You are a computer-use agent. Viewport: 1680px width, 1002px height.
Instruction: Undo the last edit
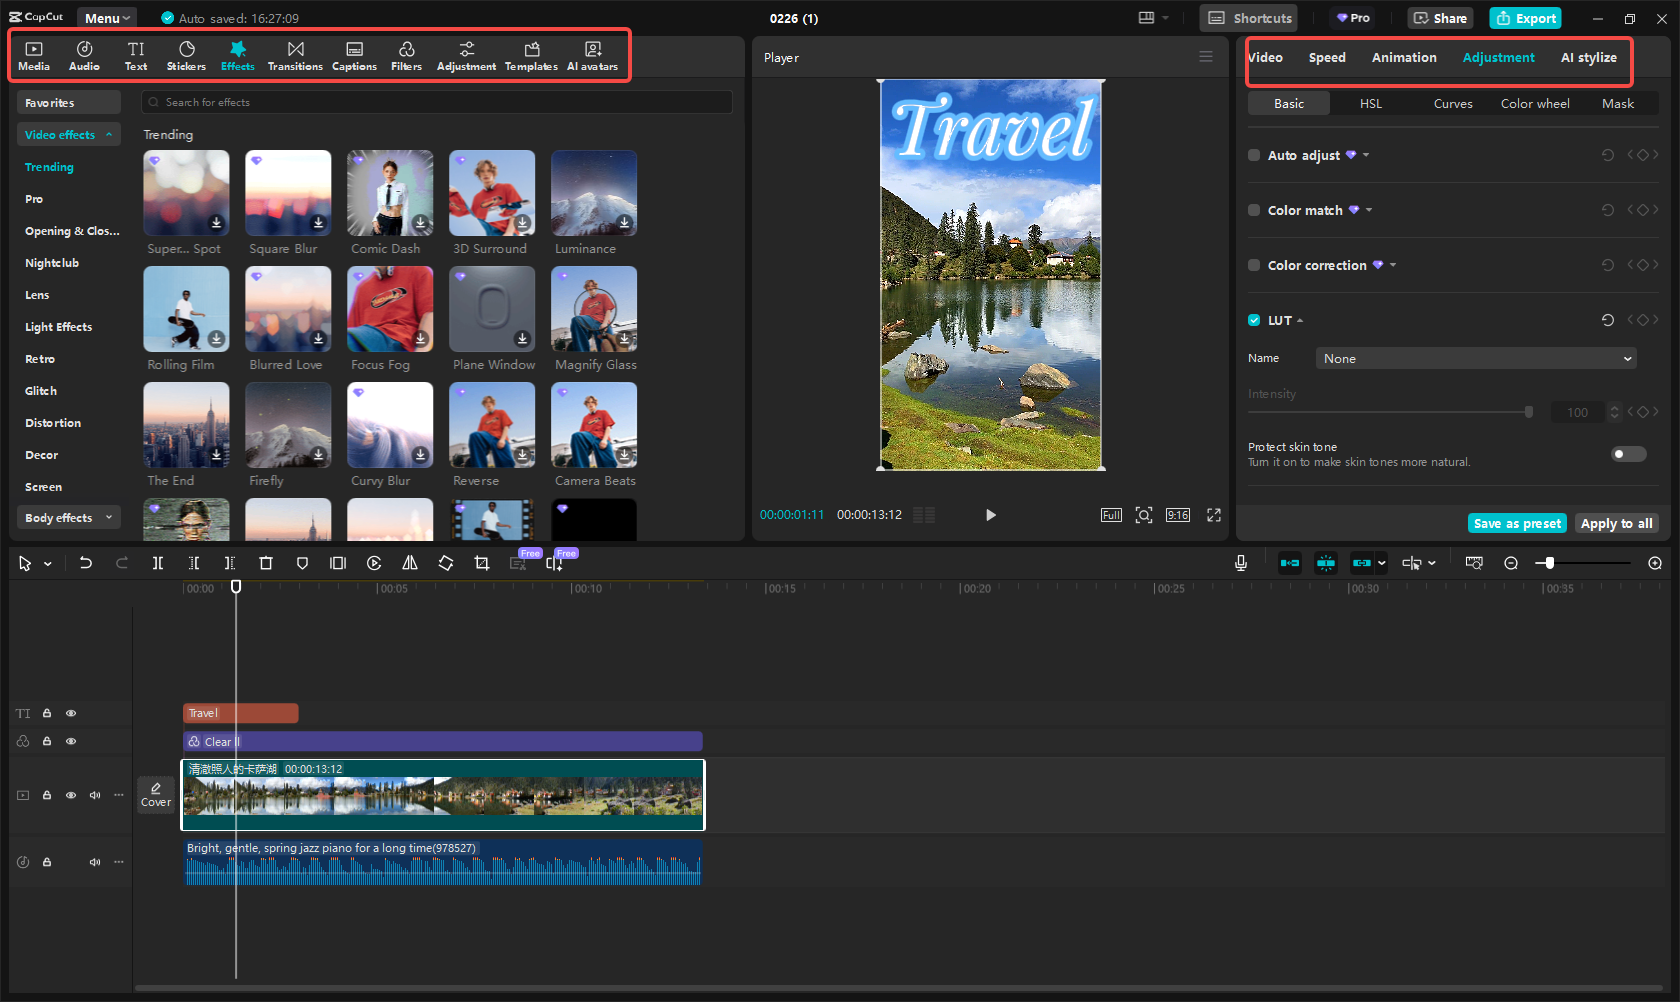(x=86, y=563)
